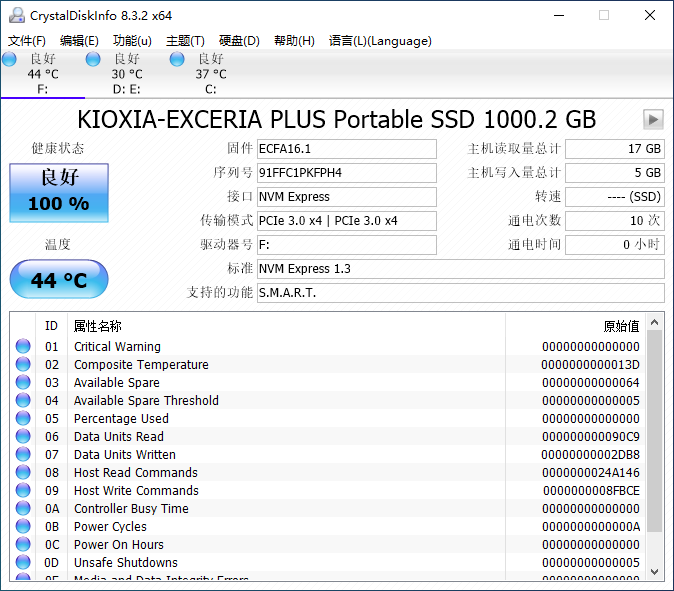Open the 功能(u) menu

point(132,41)
